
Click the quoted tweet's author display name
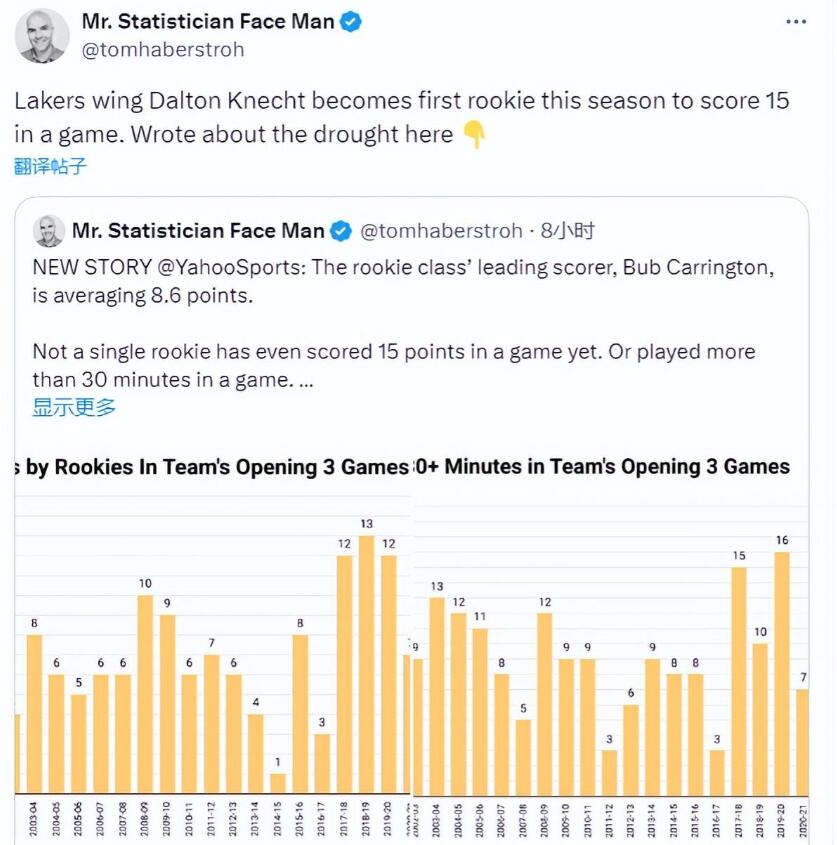click(x=198, y=232)
